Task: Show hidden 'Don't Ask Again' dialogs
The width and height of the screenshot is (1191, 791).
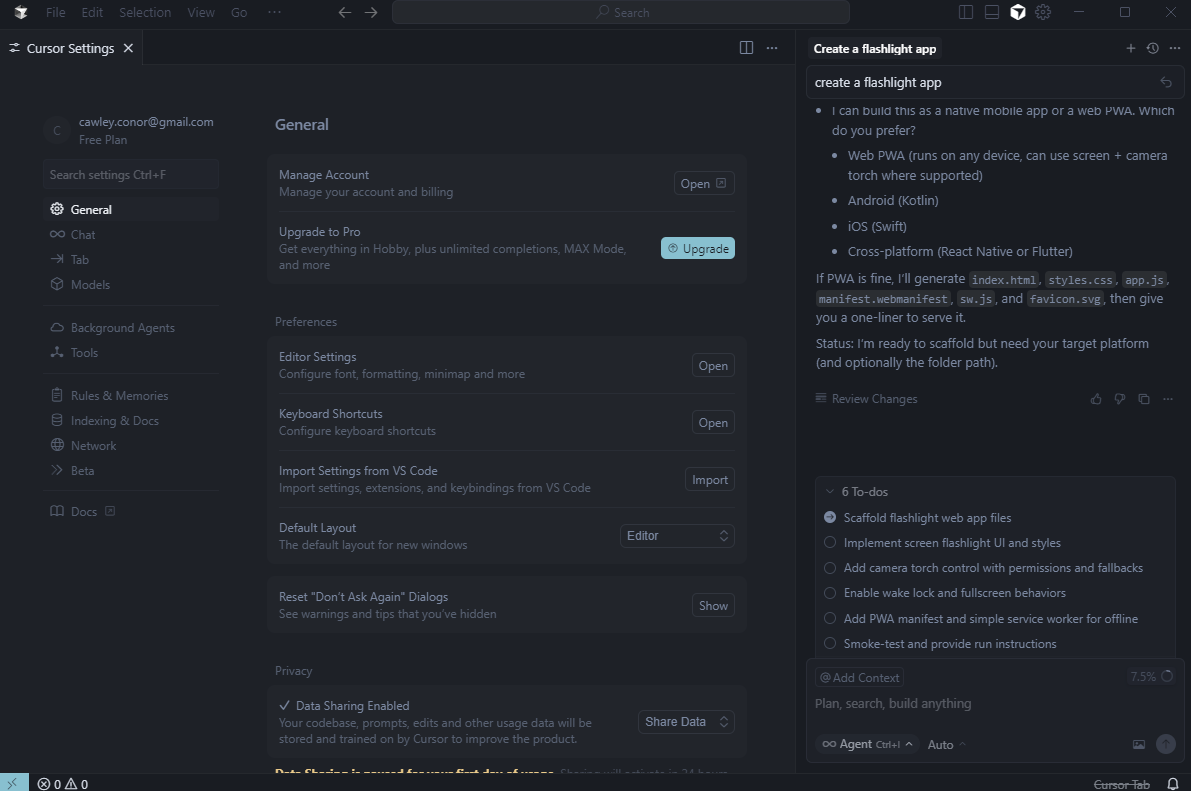Action: point(712,605)
